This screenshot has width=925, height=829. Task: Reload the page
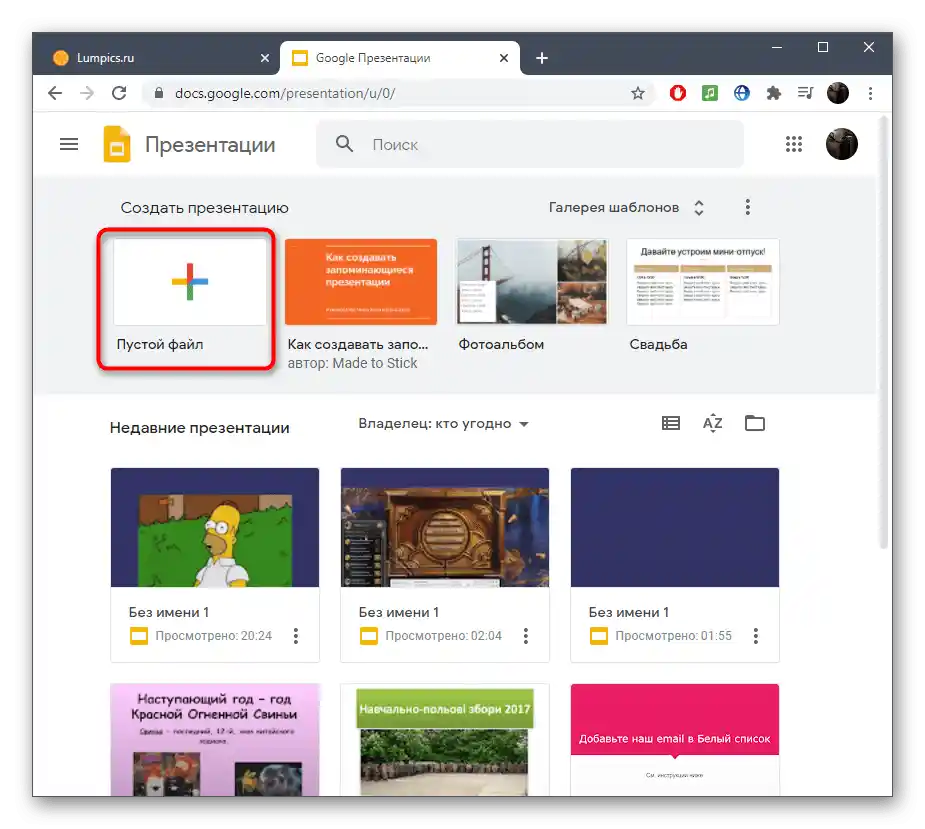(x=119, y=93)
